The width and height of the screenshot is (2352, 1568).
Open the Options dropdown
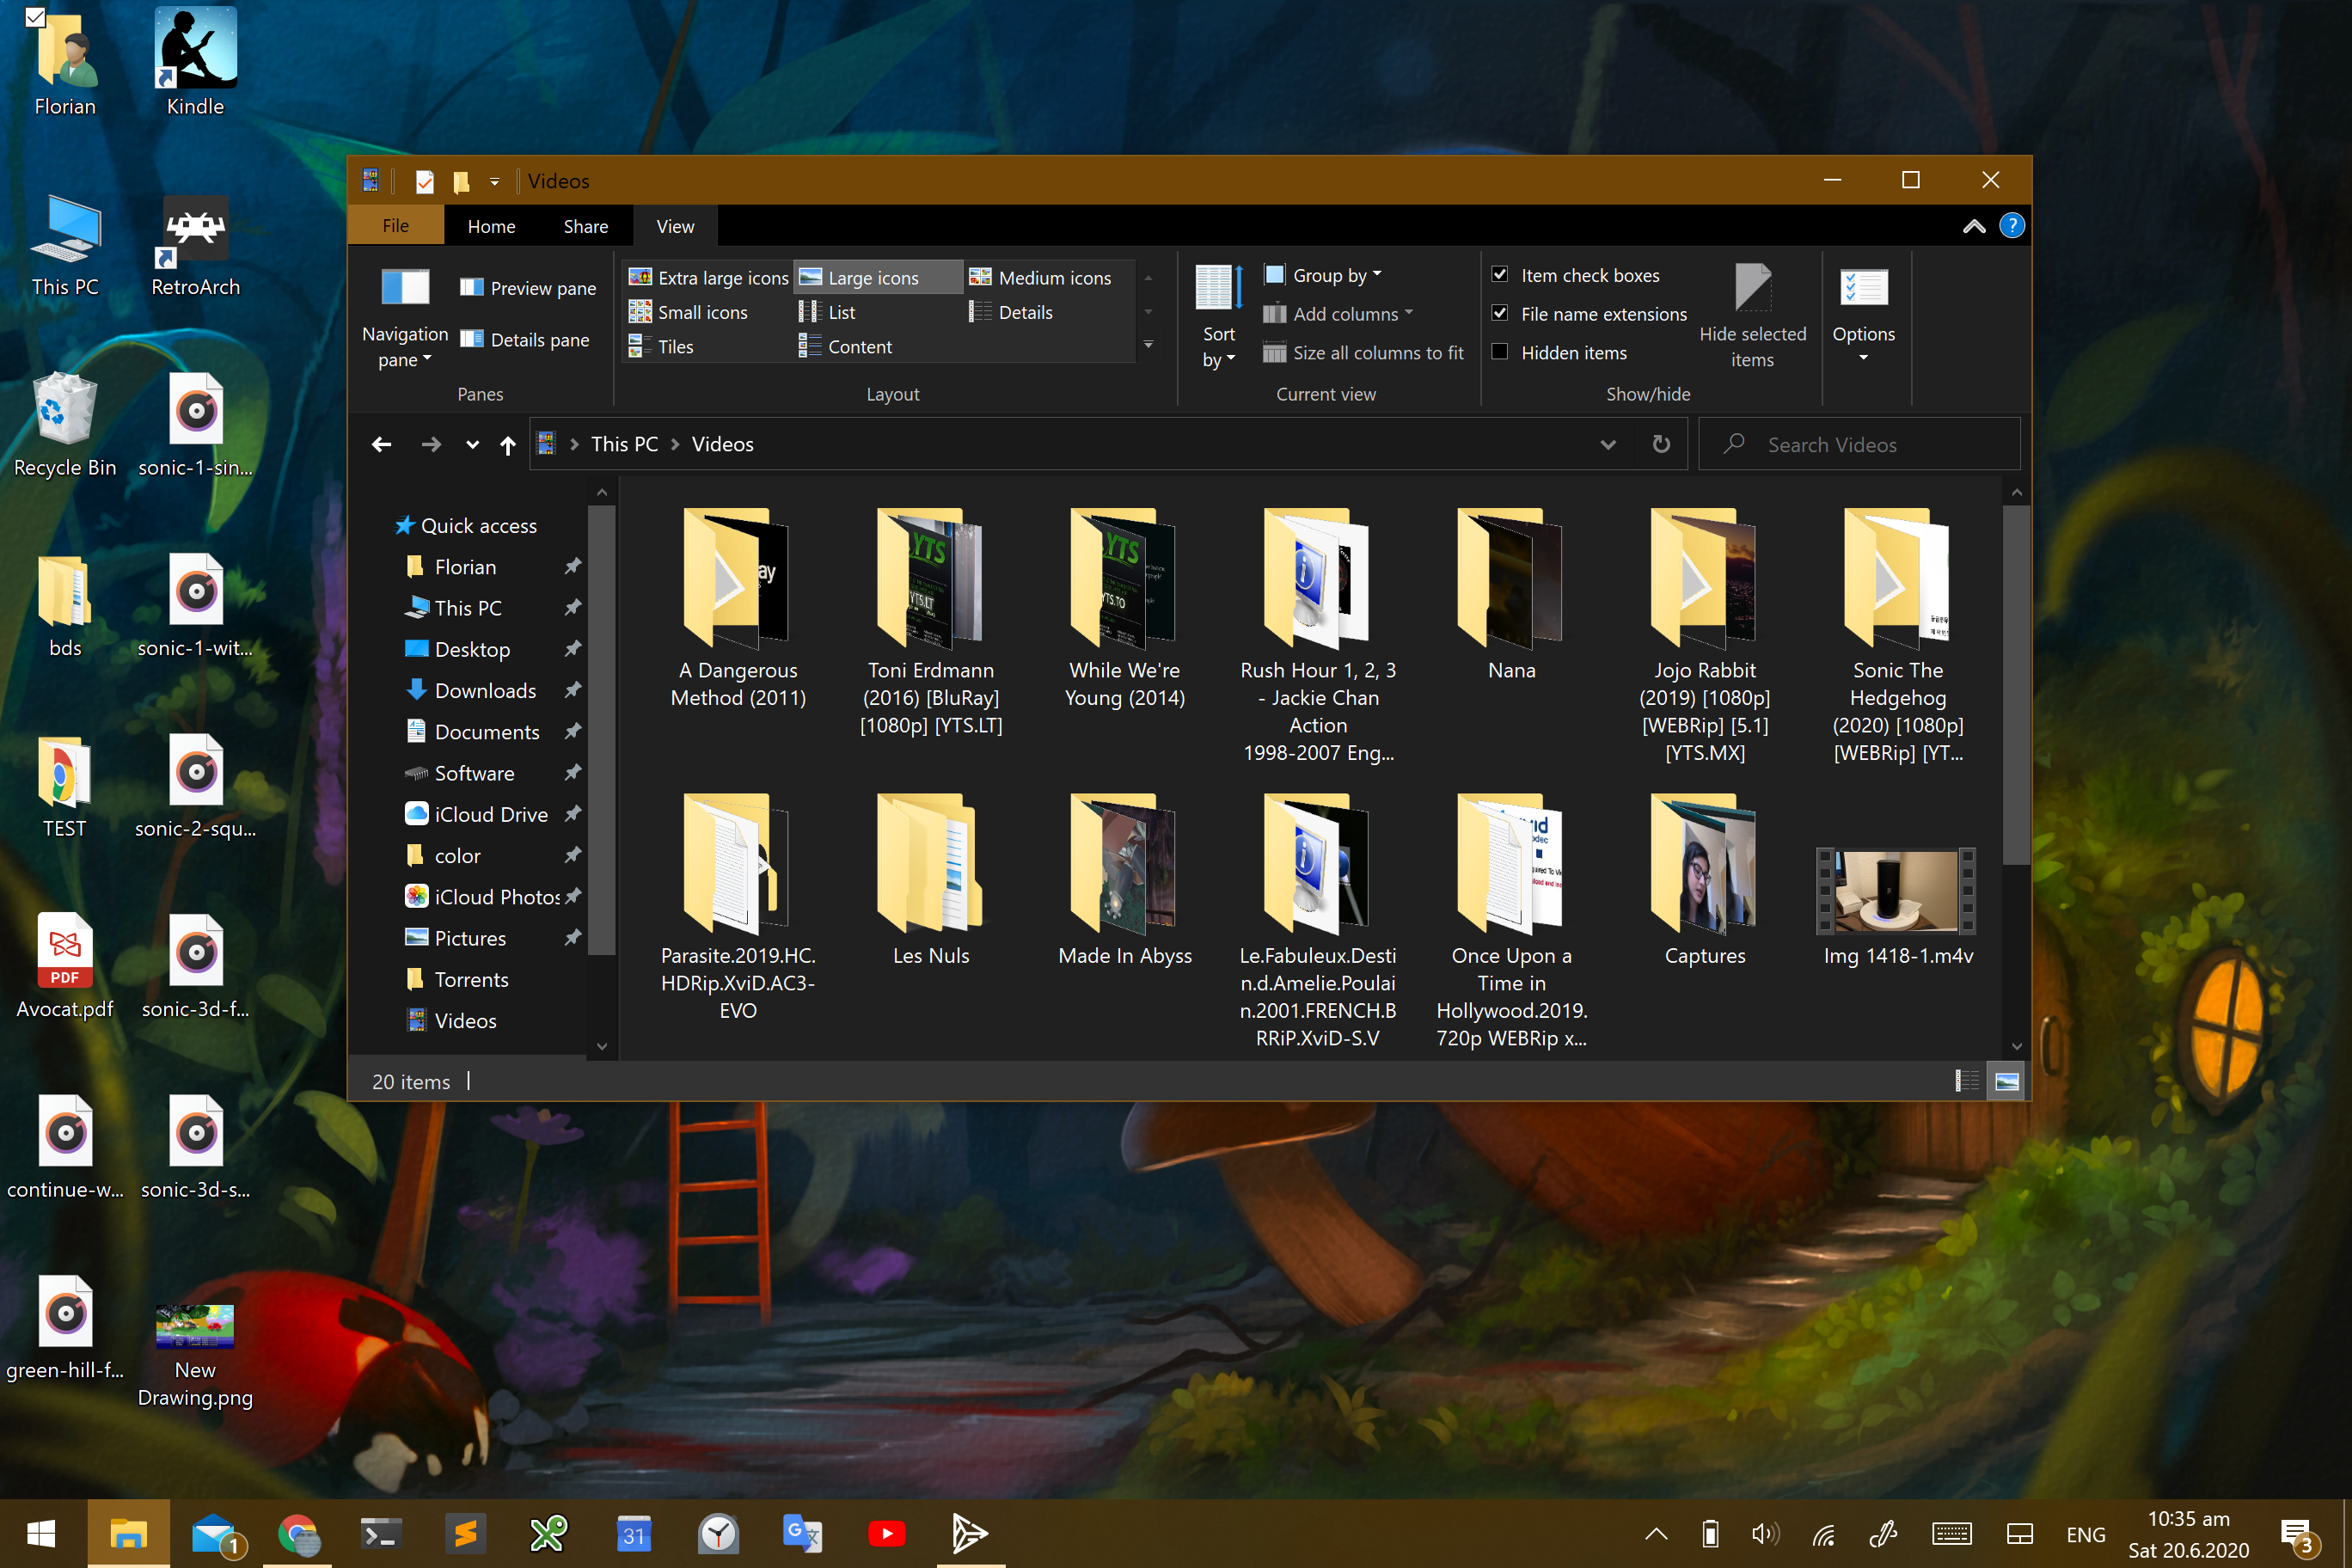point(1863,316)
